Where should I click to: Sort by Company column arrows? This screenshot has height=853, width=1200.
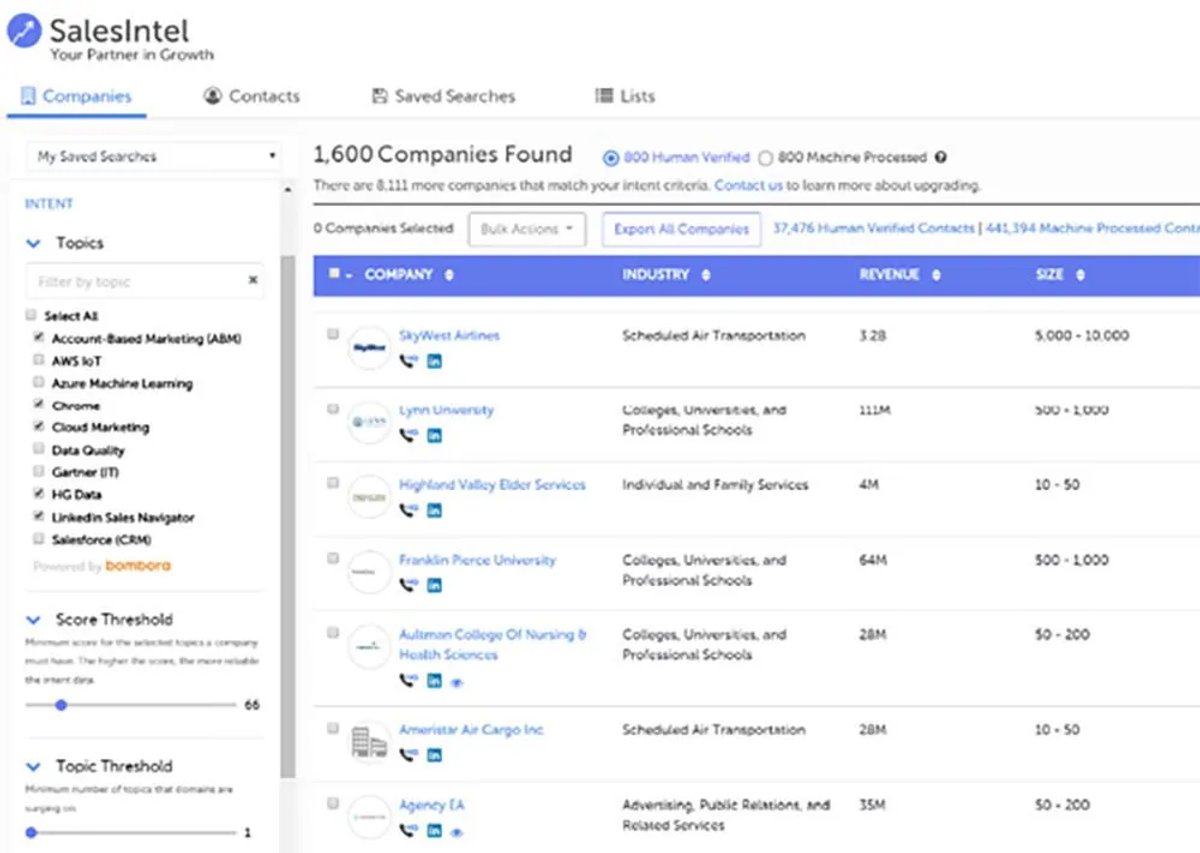(x=449, y=275)
